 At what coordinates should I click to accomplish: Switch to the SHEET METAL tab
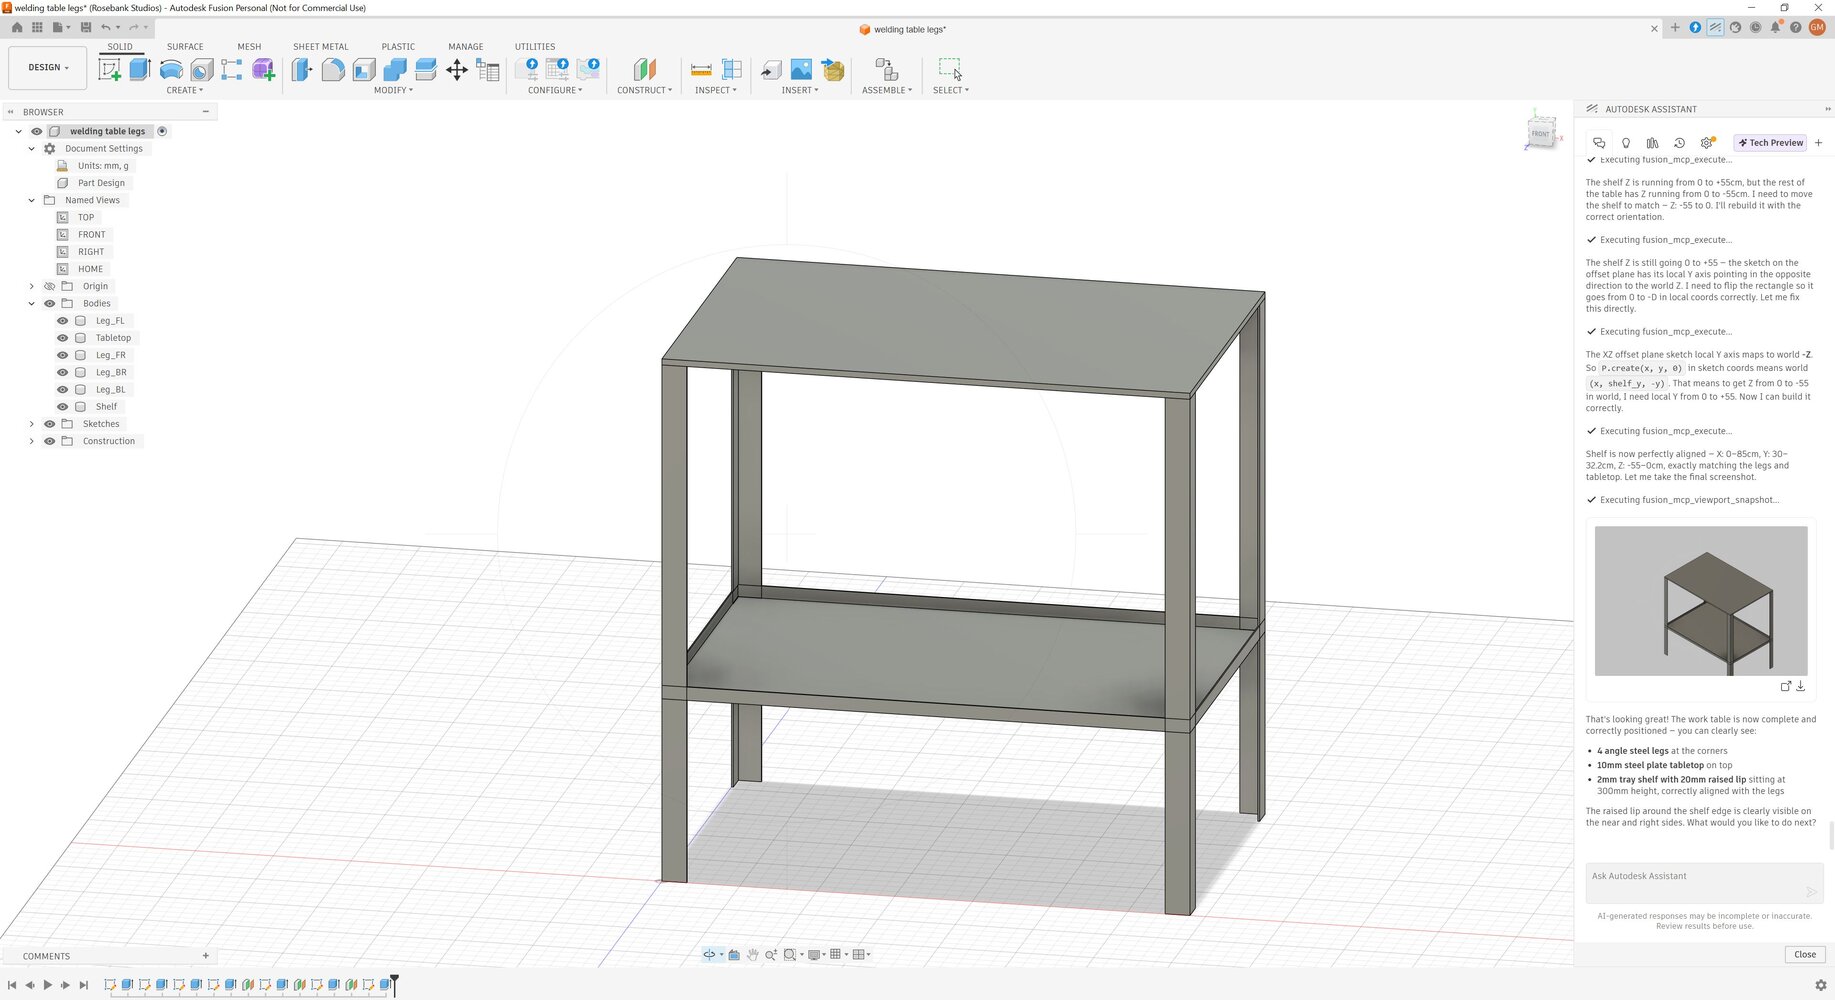click(x=321, y=46)
